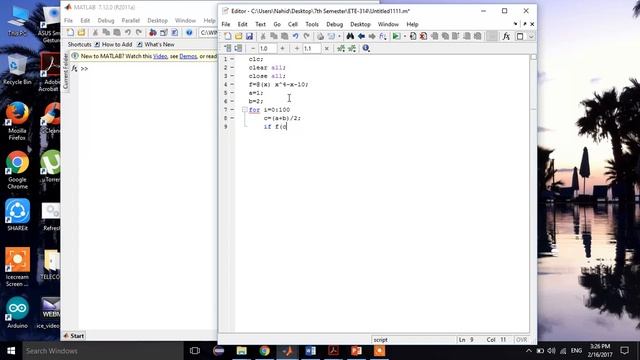Clear all breakpoints with the red X icon
This screenshot has height=360, width=640.
click(424, 36)
